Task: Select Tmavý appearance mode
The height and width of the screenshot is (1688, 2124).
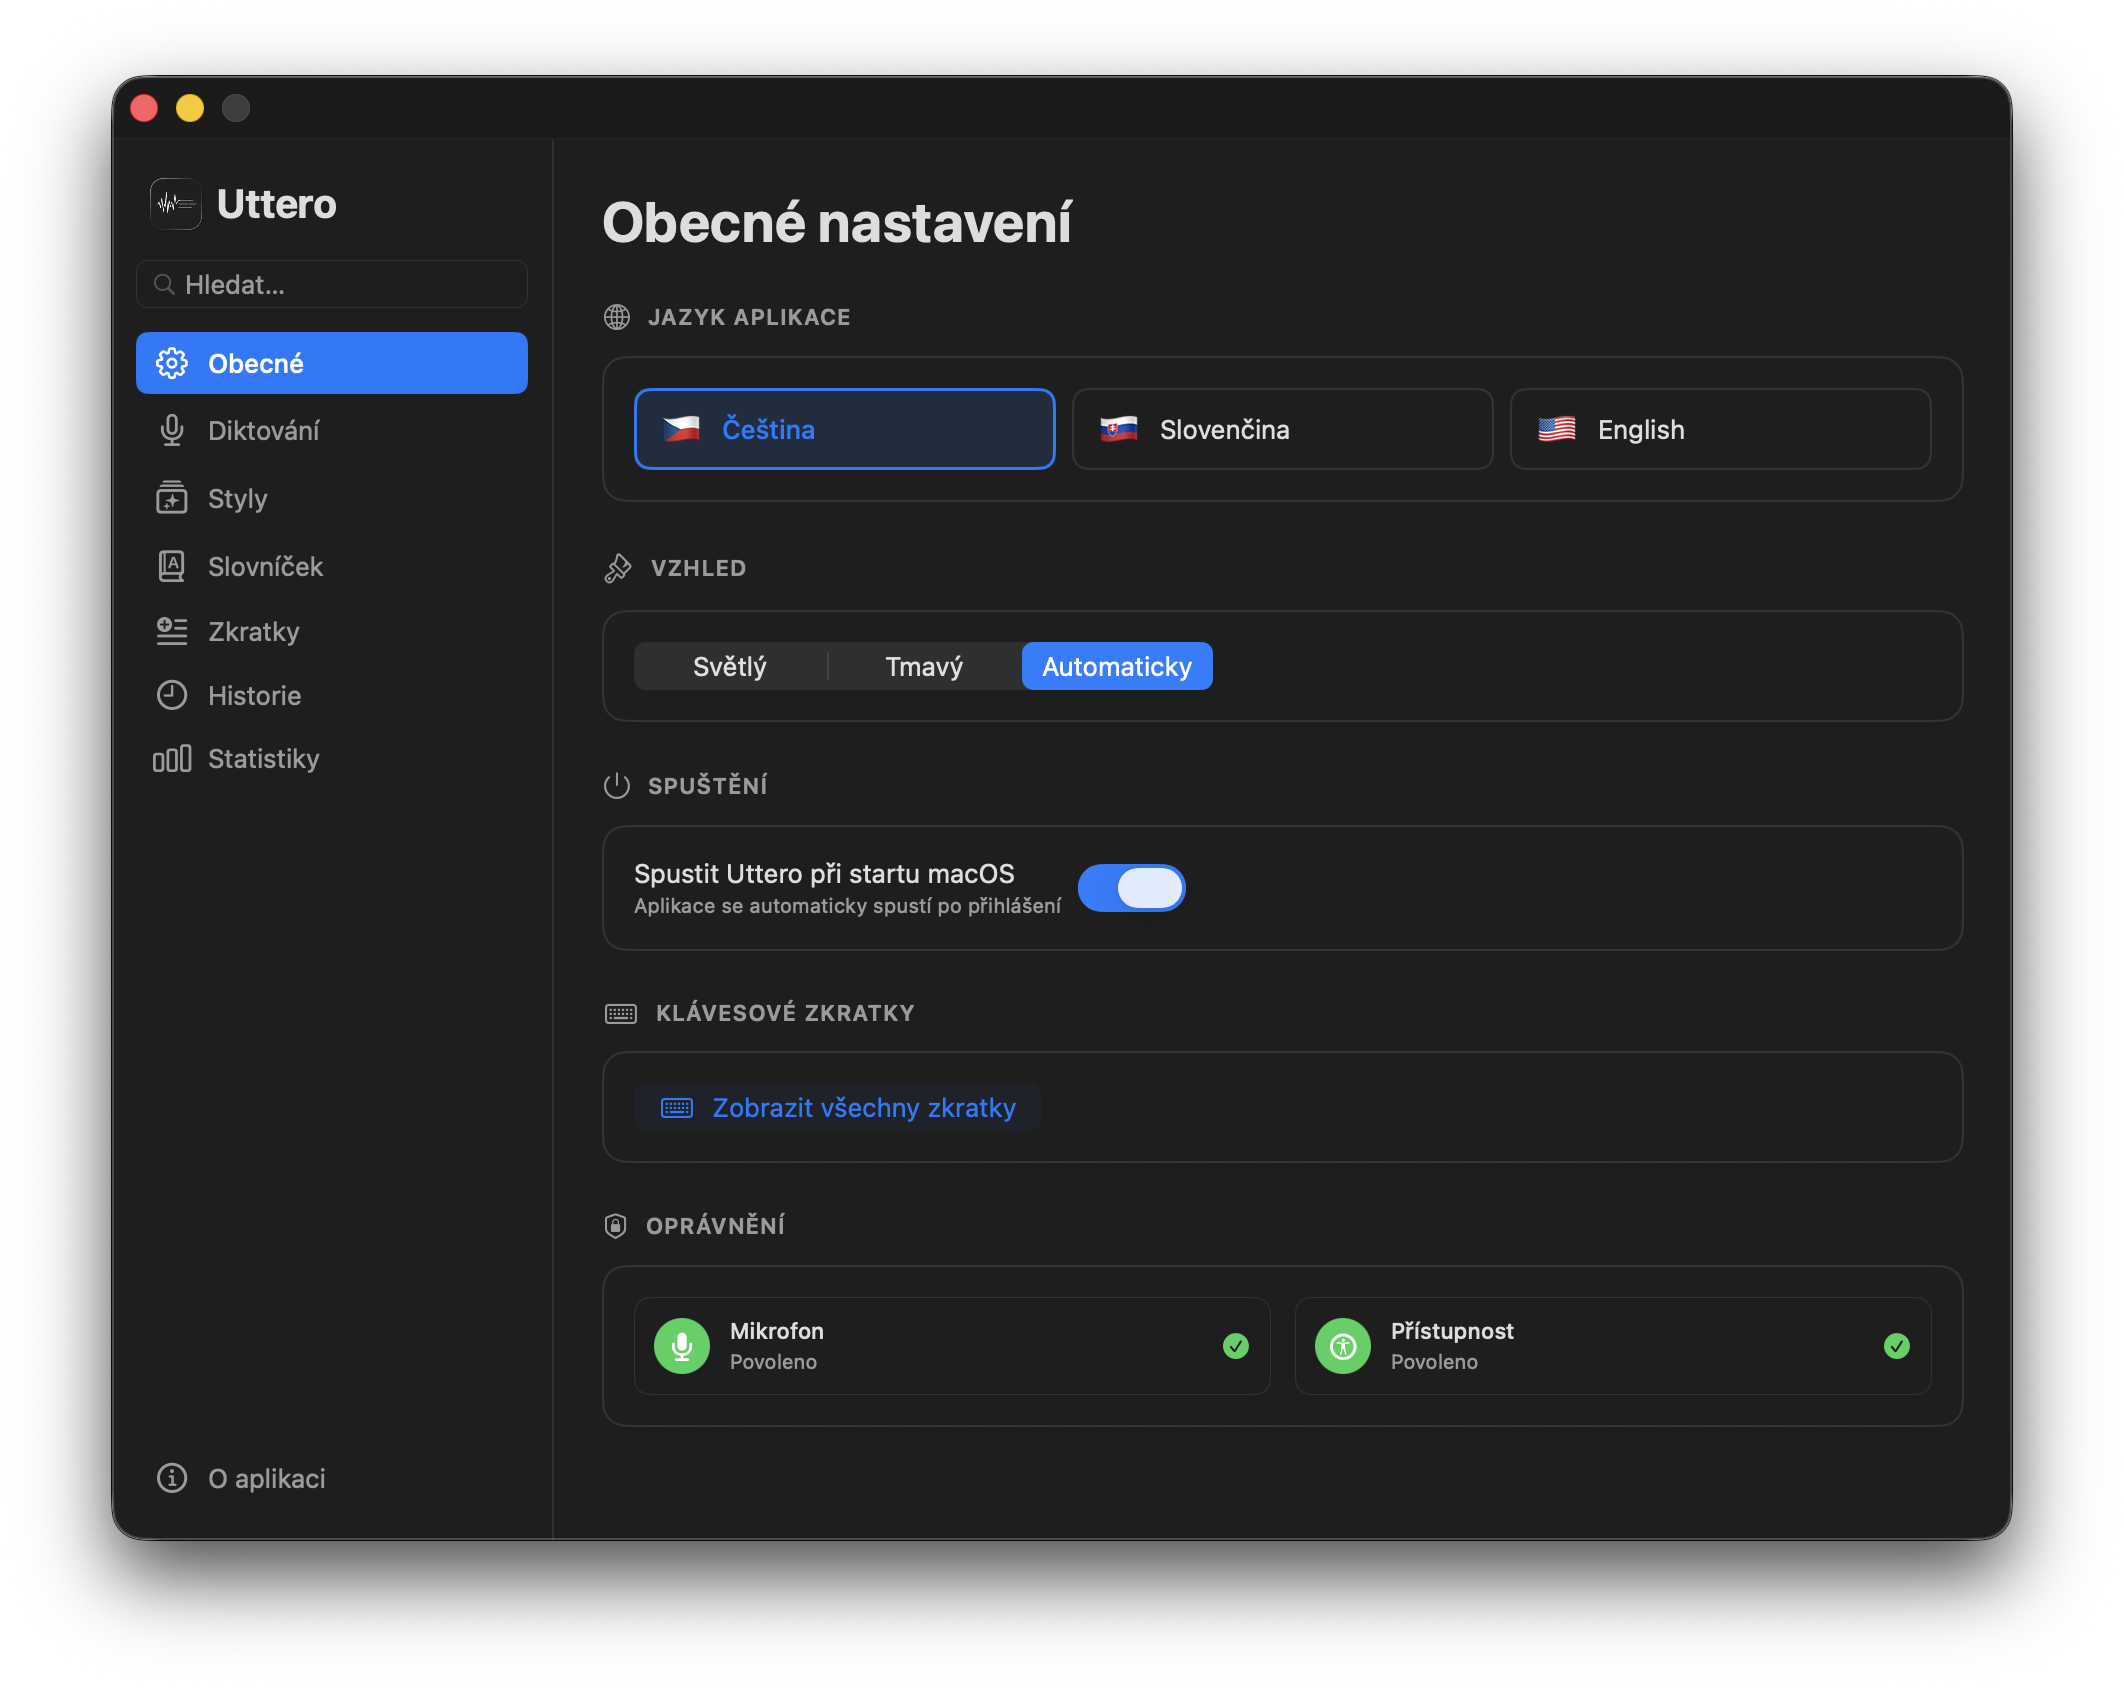Action: point(924,667)
